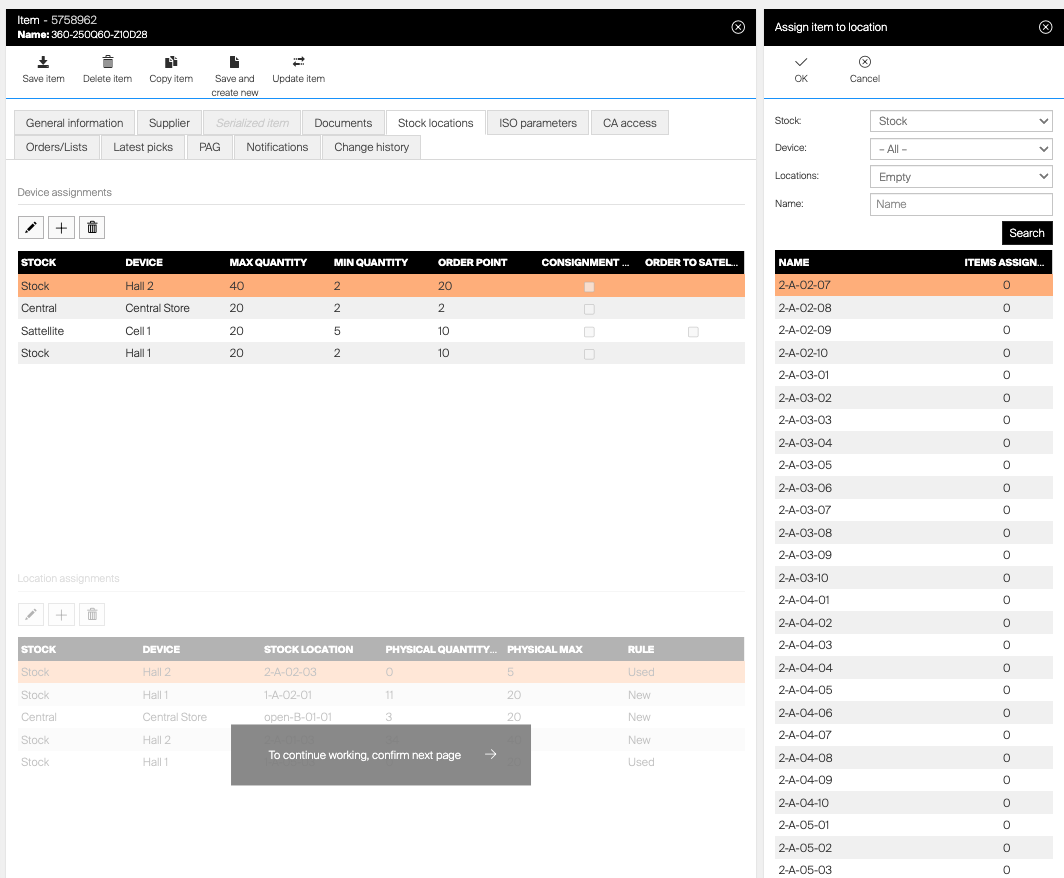Click the OK checkmark in Assign item panel
The width and height of the screenshot is (1064, 878).
click(801, 62)
